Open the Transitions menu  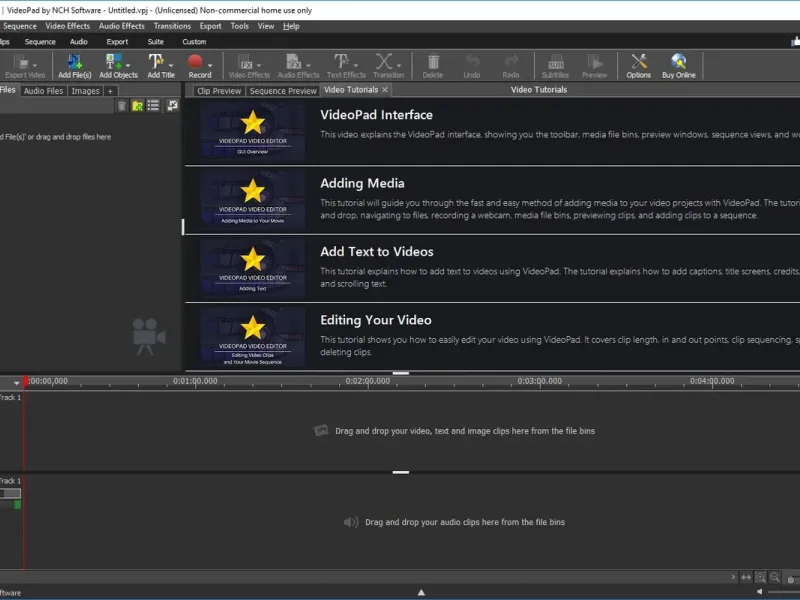tap(172, 26)
